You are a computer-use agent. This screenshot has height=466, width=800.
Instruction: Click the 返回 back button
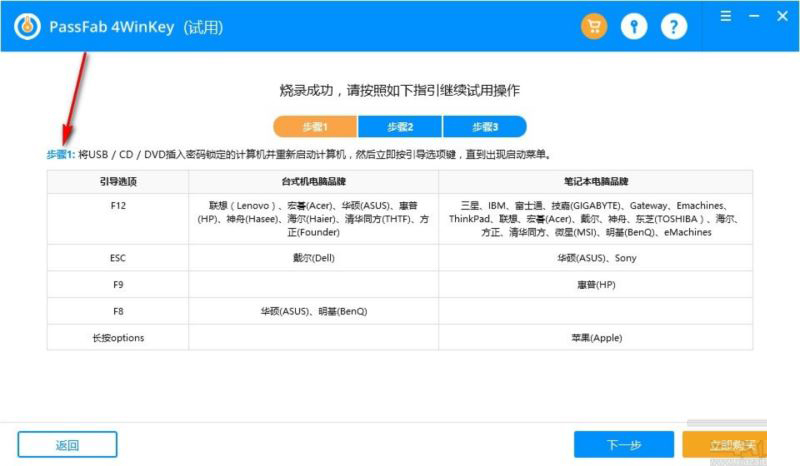click(x=67, y=445)
